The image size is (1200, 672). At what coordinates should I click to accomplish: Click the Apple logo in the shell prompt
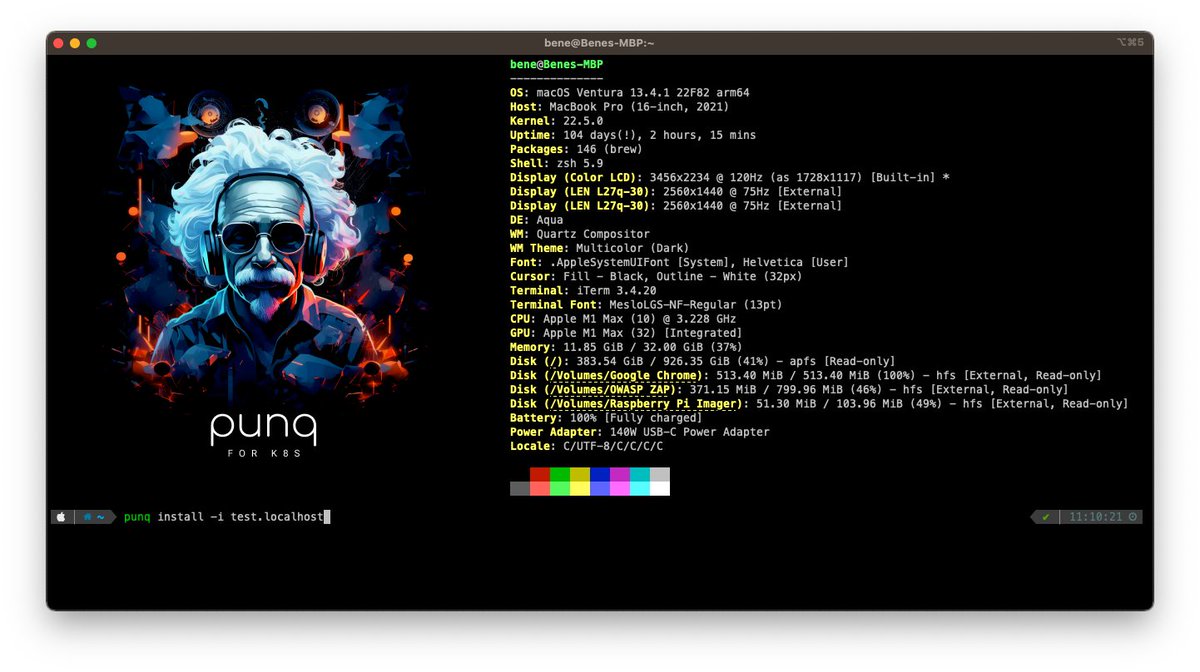click(x=60, y=517)
